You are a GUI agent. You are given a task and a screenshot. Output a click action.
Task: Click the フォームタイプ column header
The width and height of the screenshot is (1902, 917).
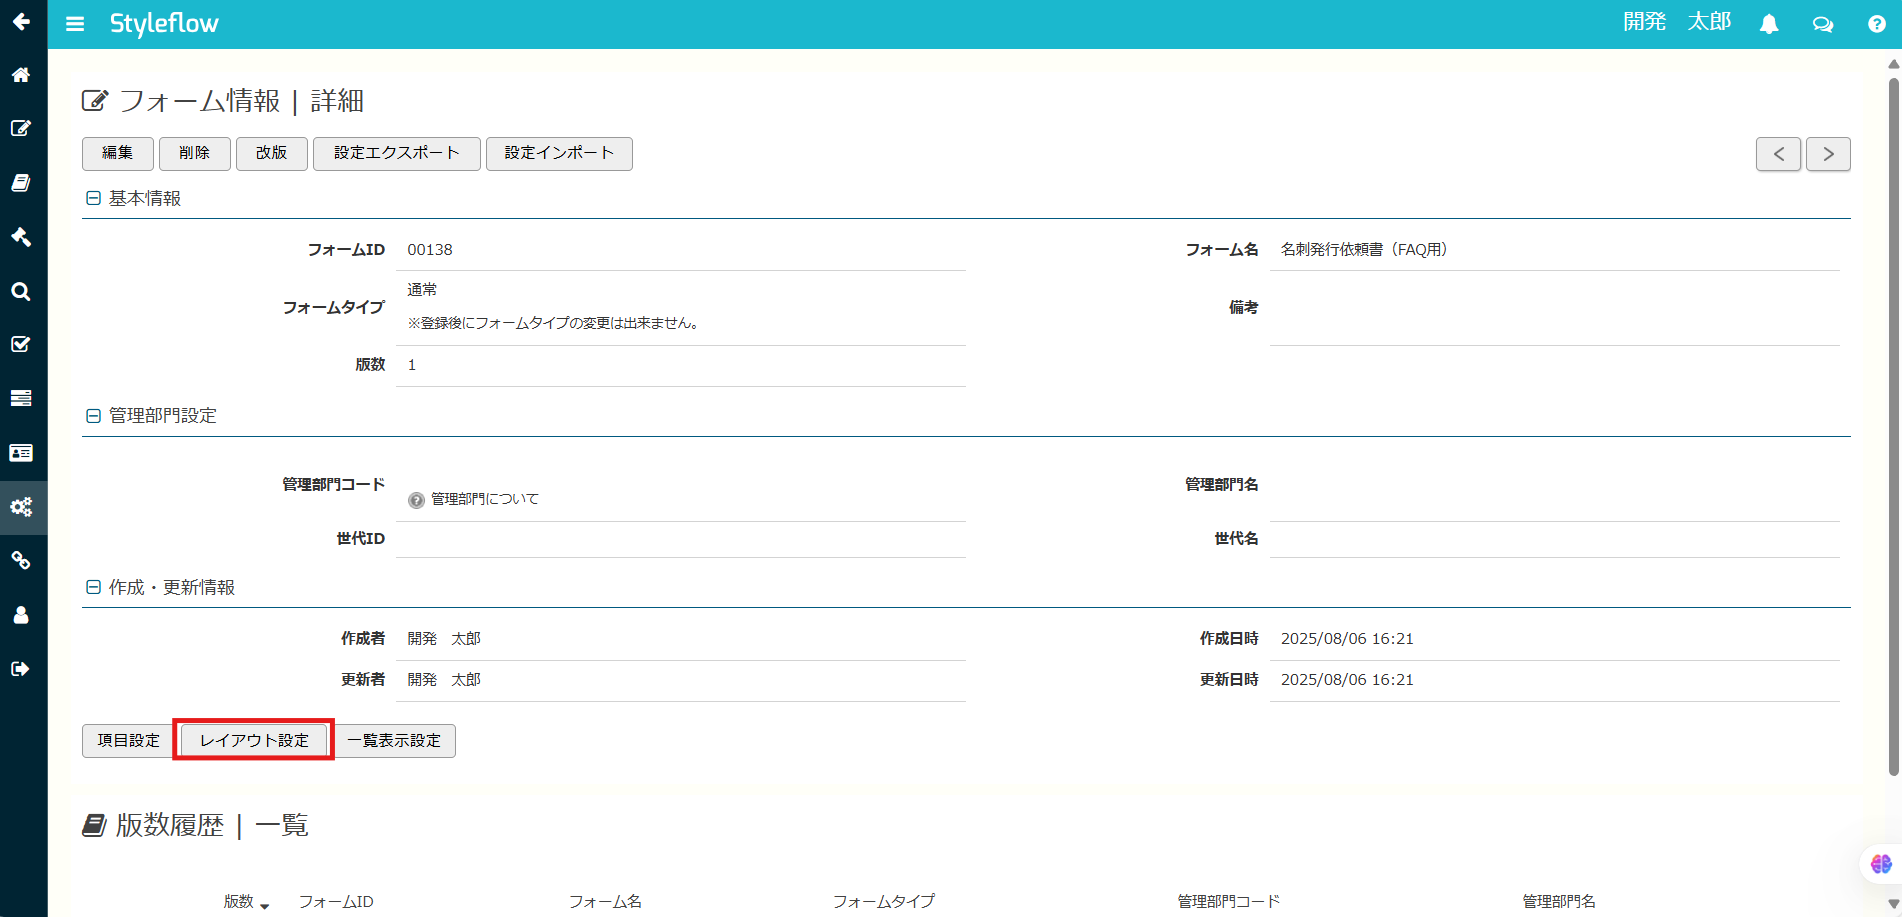(884, 902)
